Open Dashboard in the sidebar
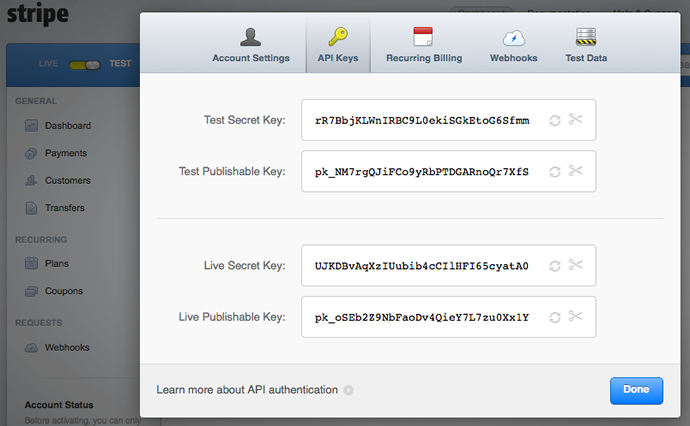This screenshot has width=690, height=426. pyautogui.click(x=68, y=126)
